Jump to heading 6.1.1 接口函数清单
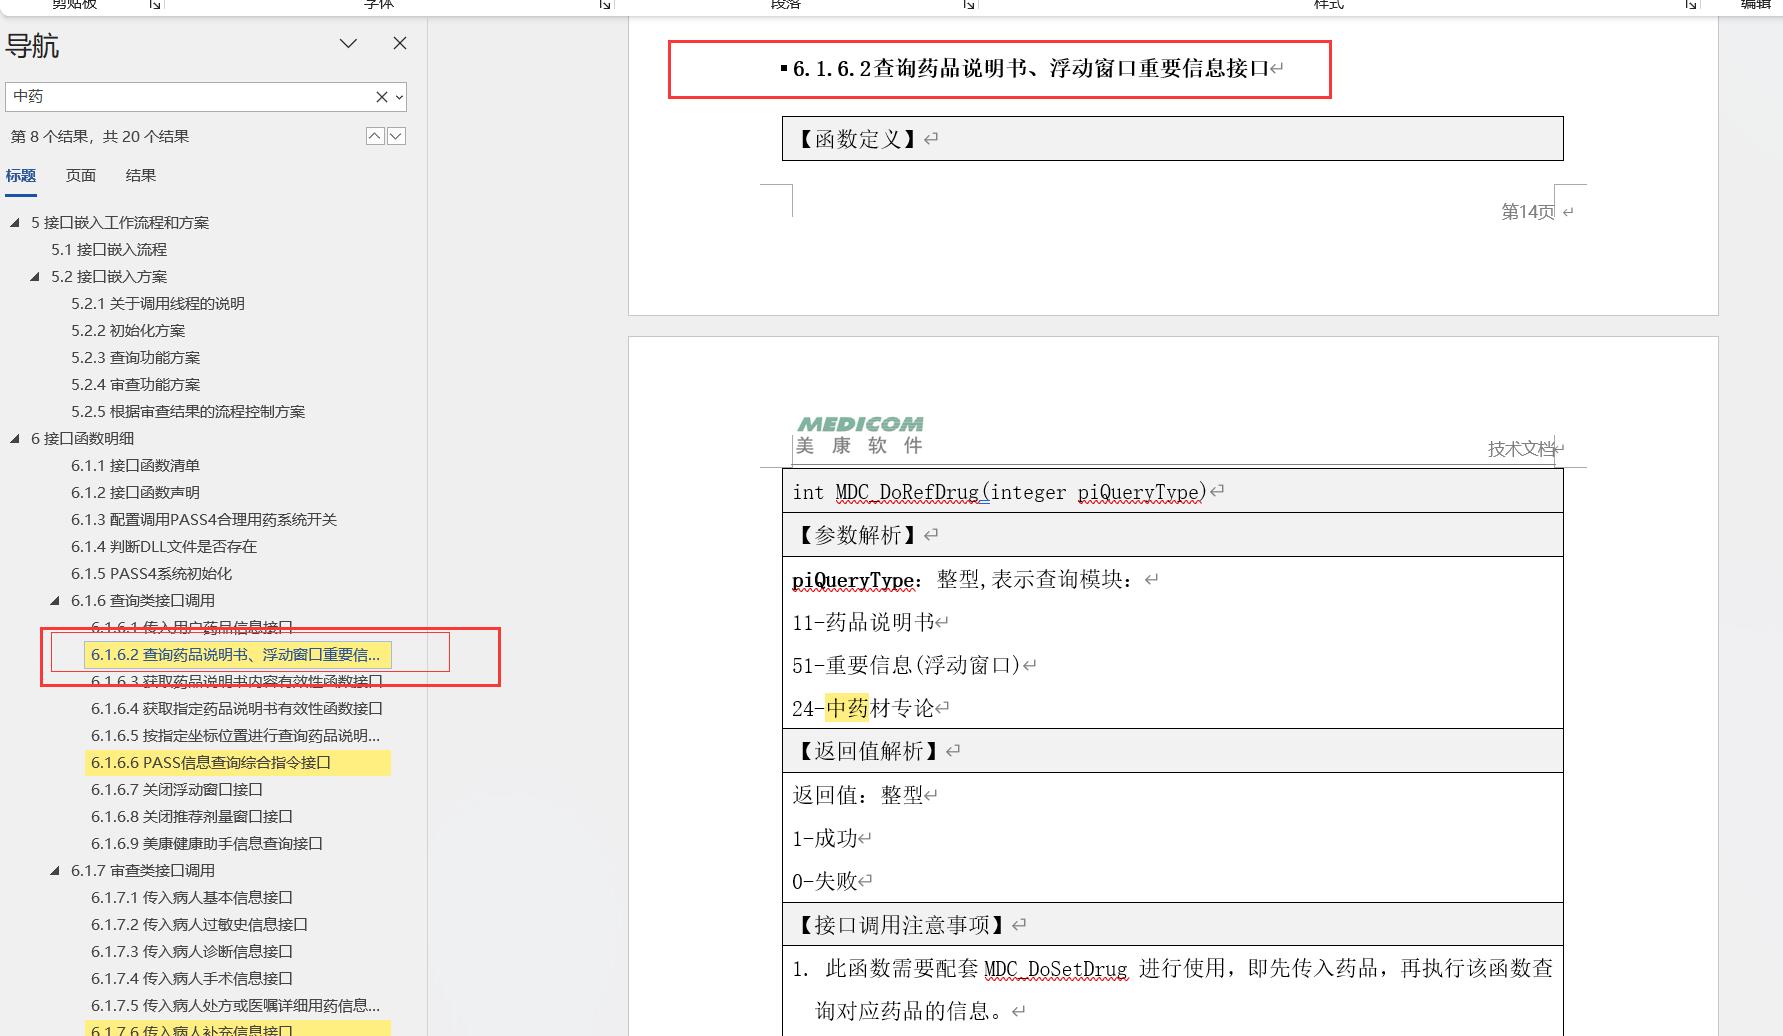Viewport: 1783px width, 1036px height. point(136,466)
